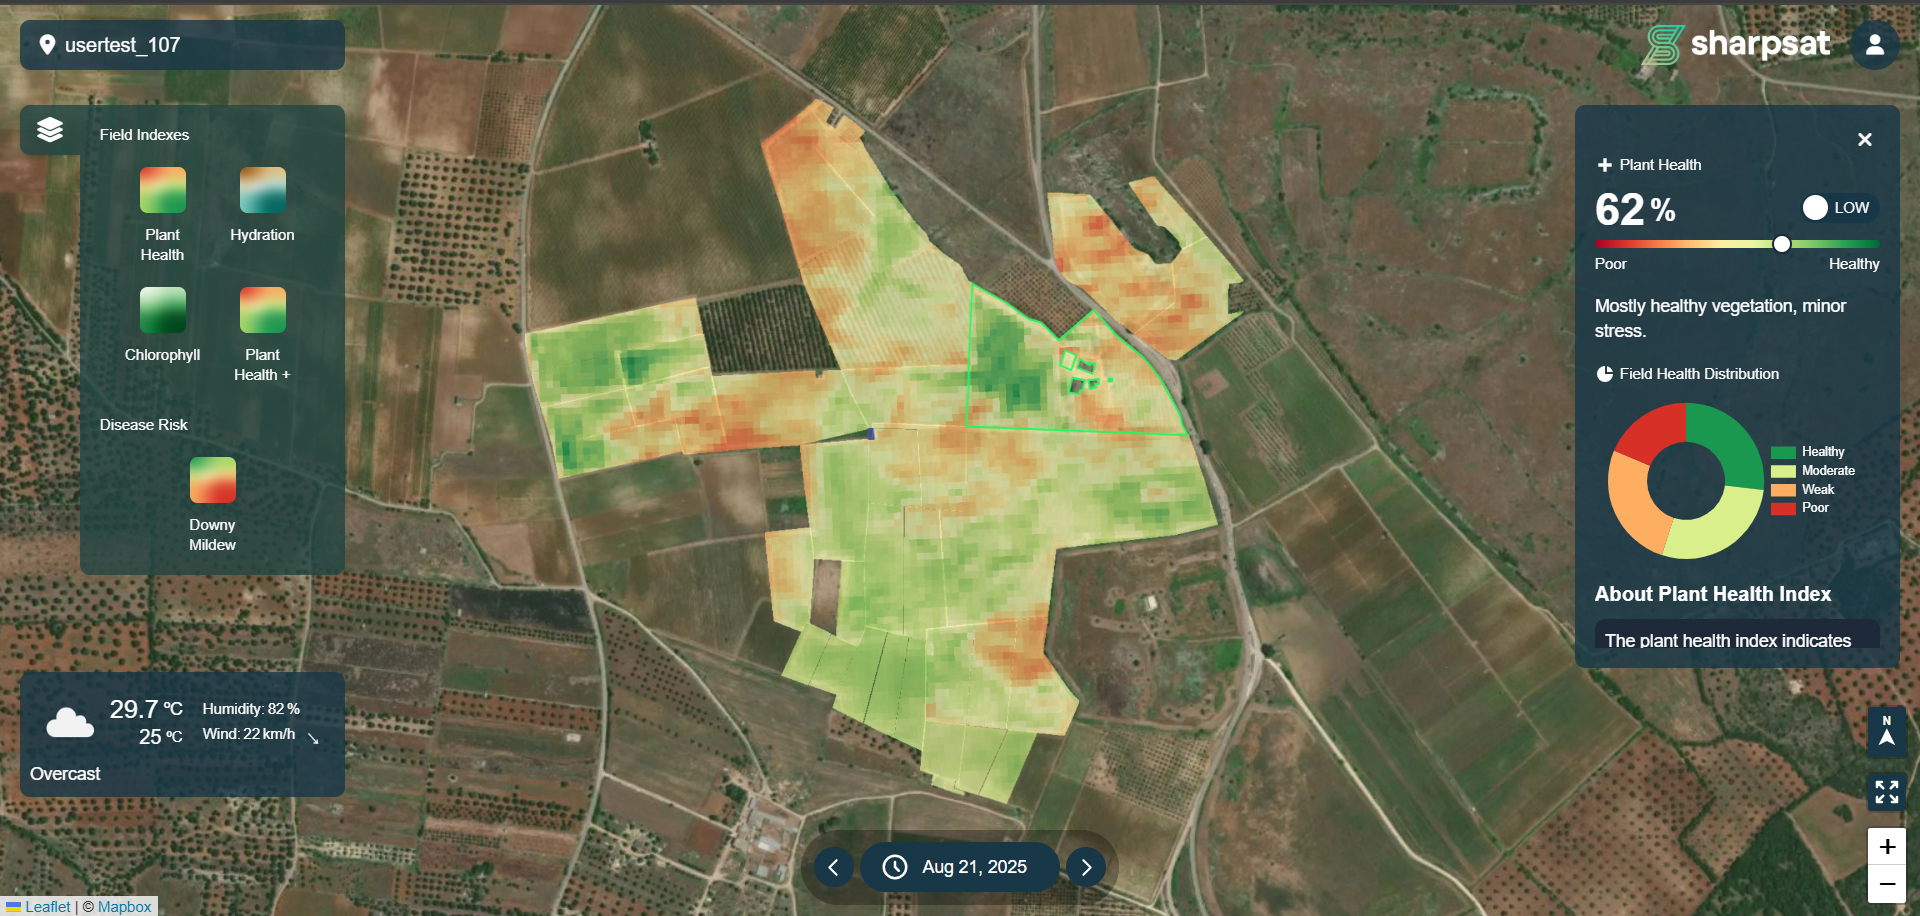
Task: Toggle the layers panel icon
Action: click(50, 130)
